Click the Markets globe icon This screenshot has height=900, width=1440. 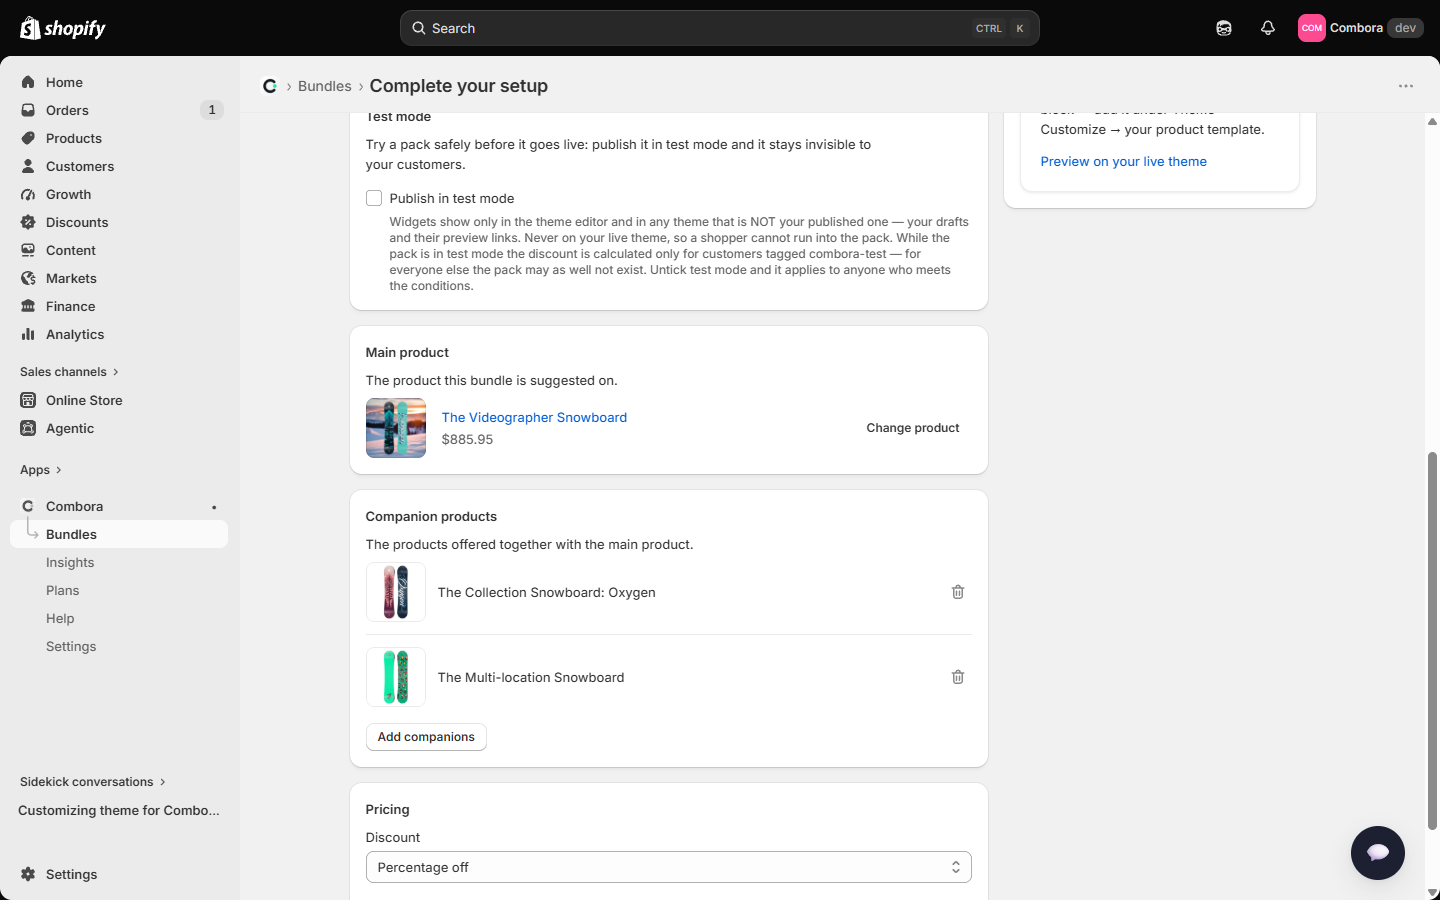(28, 278)
